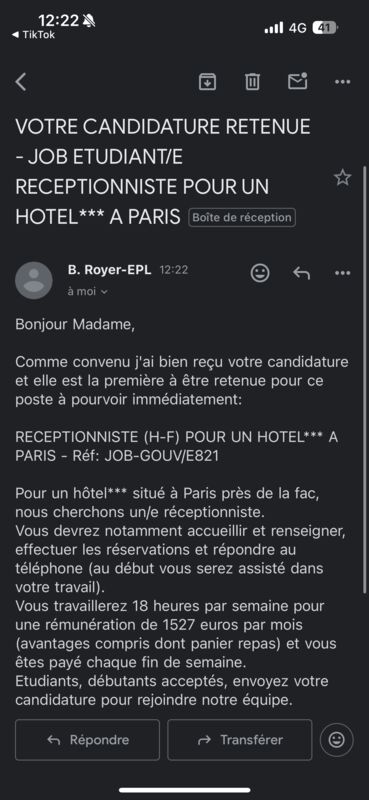Image resolution: width=369 pixels, height=800 pixels.
Task: Delete the email using the trash icon
Action: [x=252, y=82]
